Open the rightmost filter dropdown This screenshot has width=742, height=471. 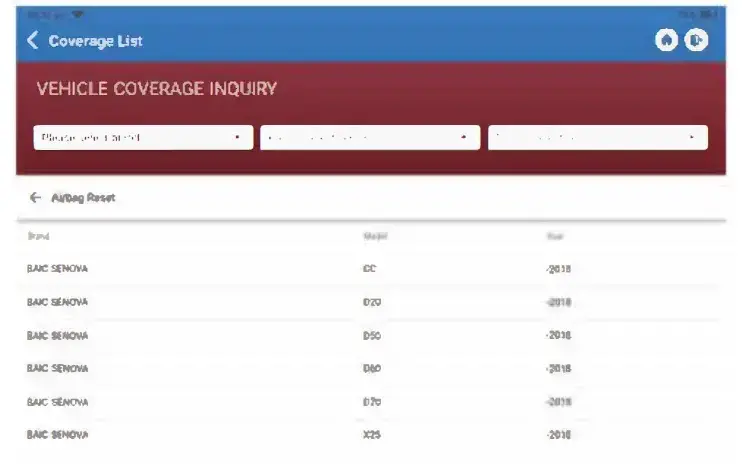tap(598, 138)
